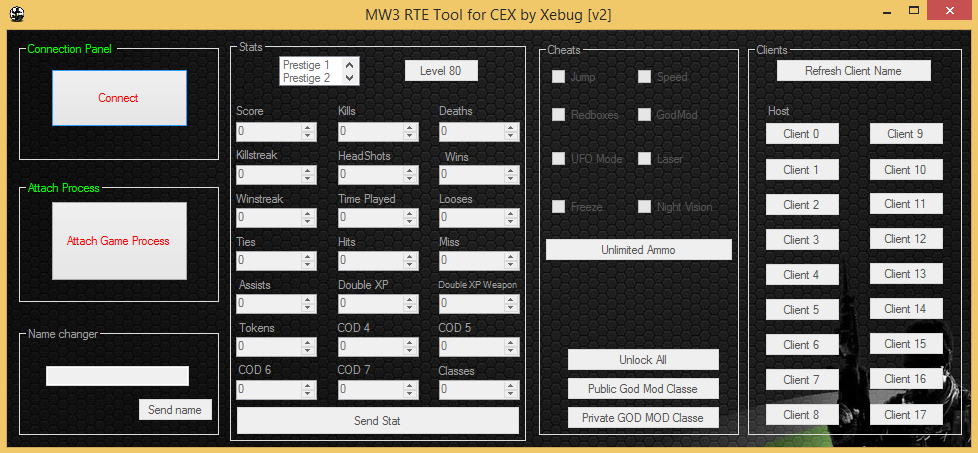
Task: Enable the GodMod checkbox
Action: [x=644, y=115]
